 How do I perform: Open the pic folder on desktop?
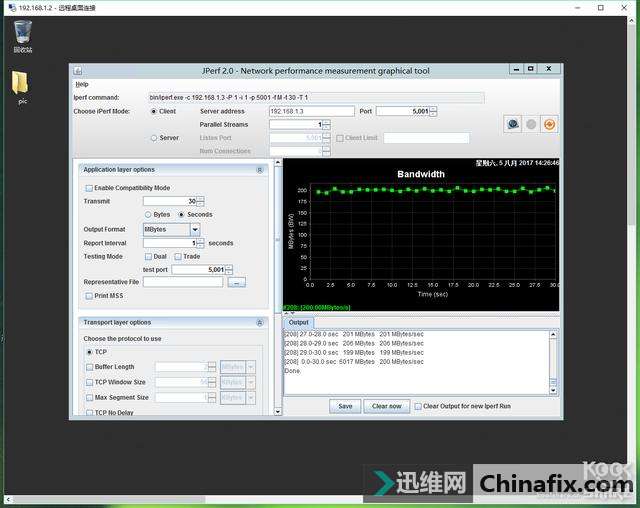tap(20, 87)
